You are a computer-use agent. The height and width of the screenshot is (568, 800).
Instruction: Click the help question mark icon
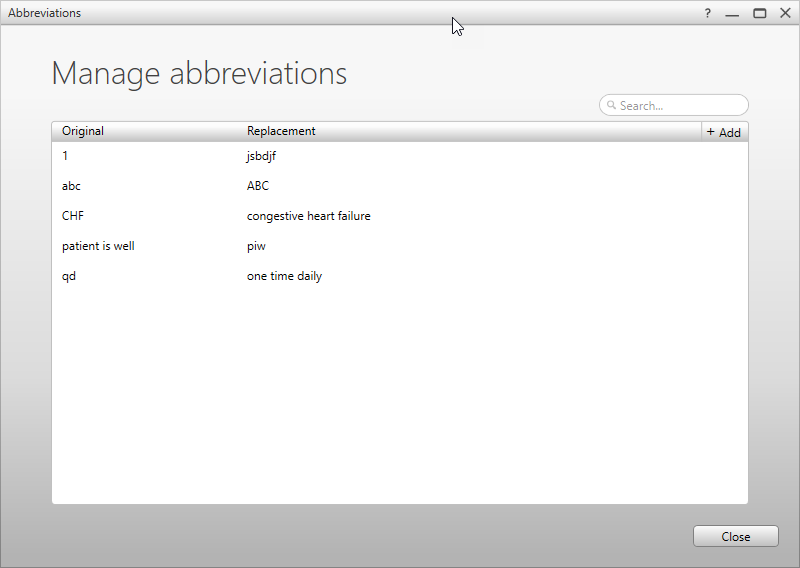point(708,13)
